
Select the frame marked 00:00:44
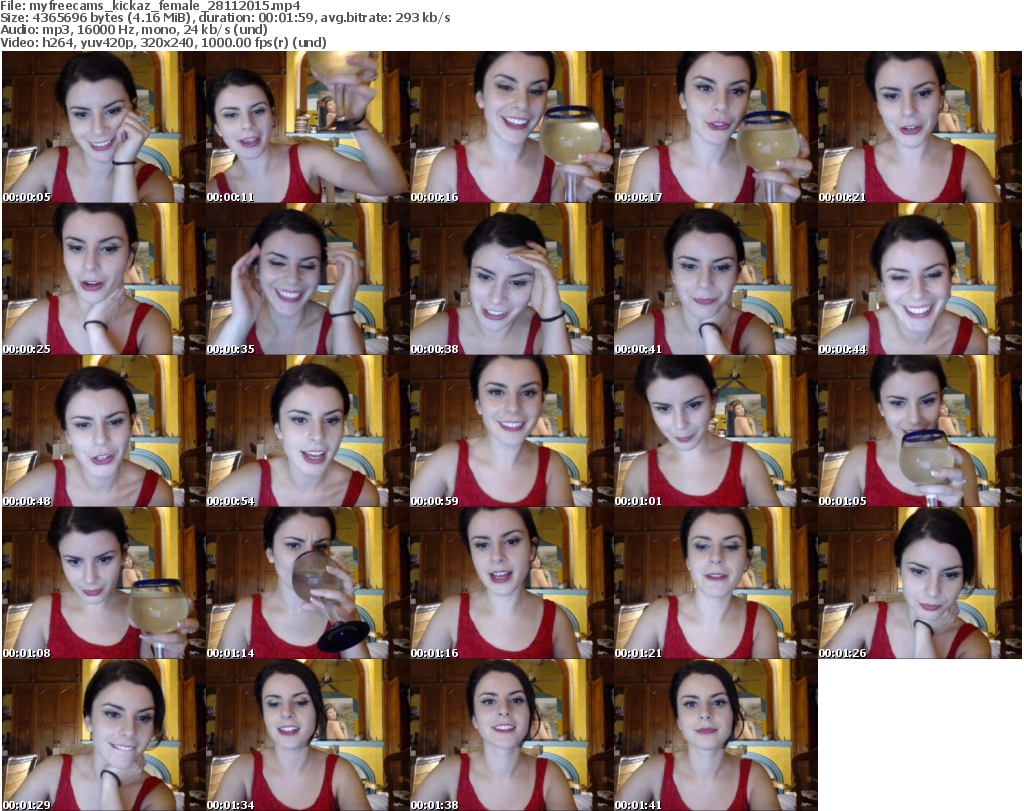coord(919,279)
